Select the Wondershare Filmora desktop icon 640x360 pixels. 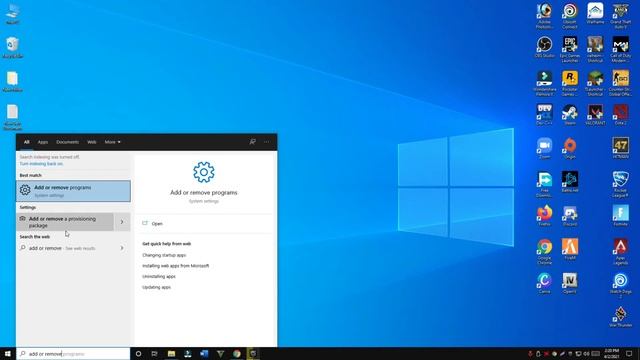pos(544,83)
